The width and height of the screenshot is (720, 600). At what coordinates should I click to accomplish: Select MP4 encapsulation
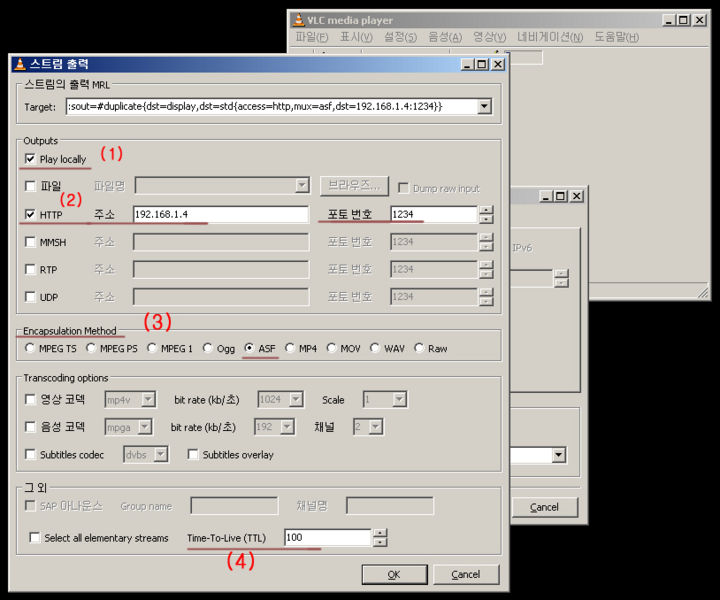[x=290, y=348]
